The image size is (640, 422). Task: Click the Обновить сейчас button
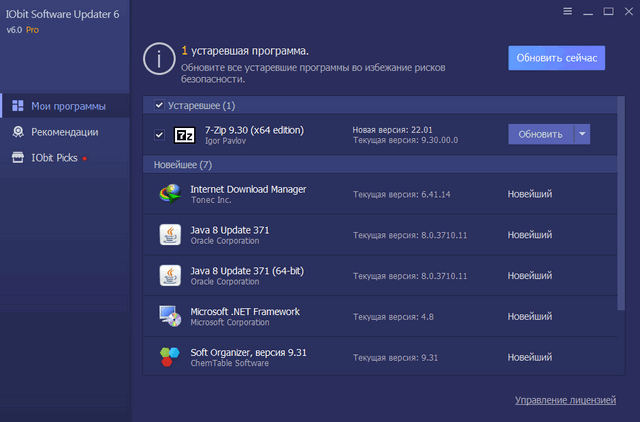(x=556, y=58)
